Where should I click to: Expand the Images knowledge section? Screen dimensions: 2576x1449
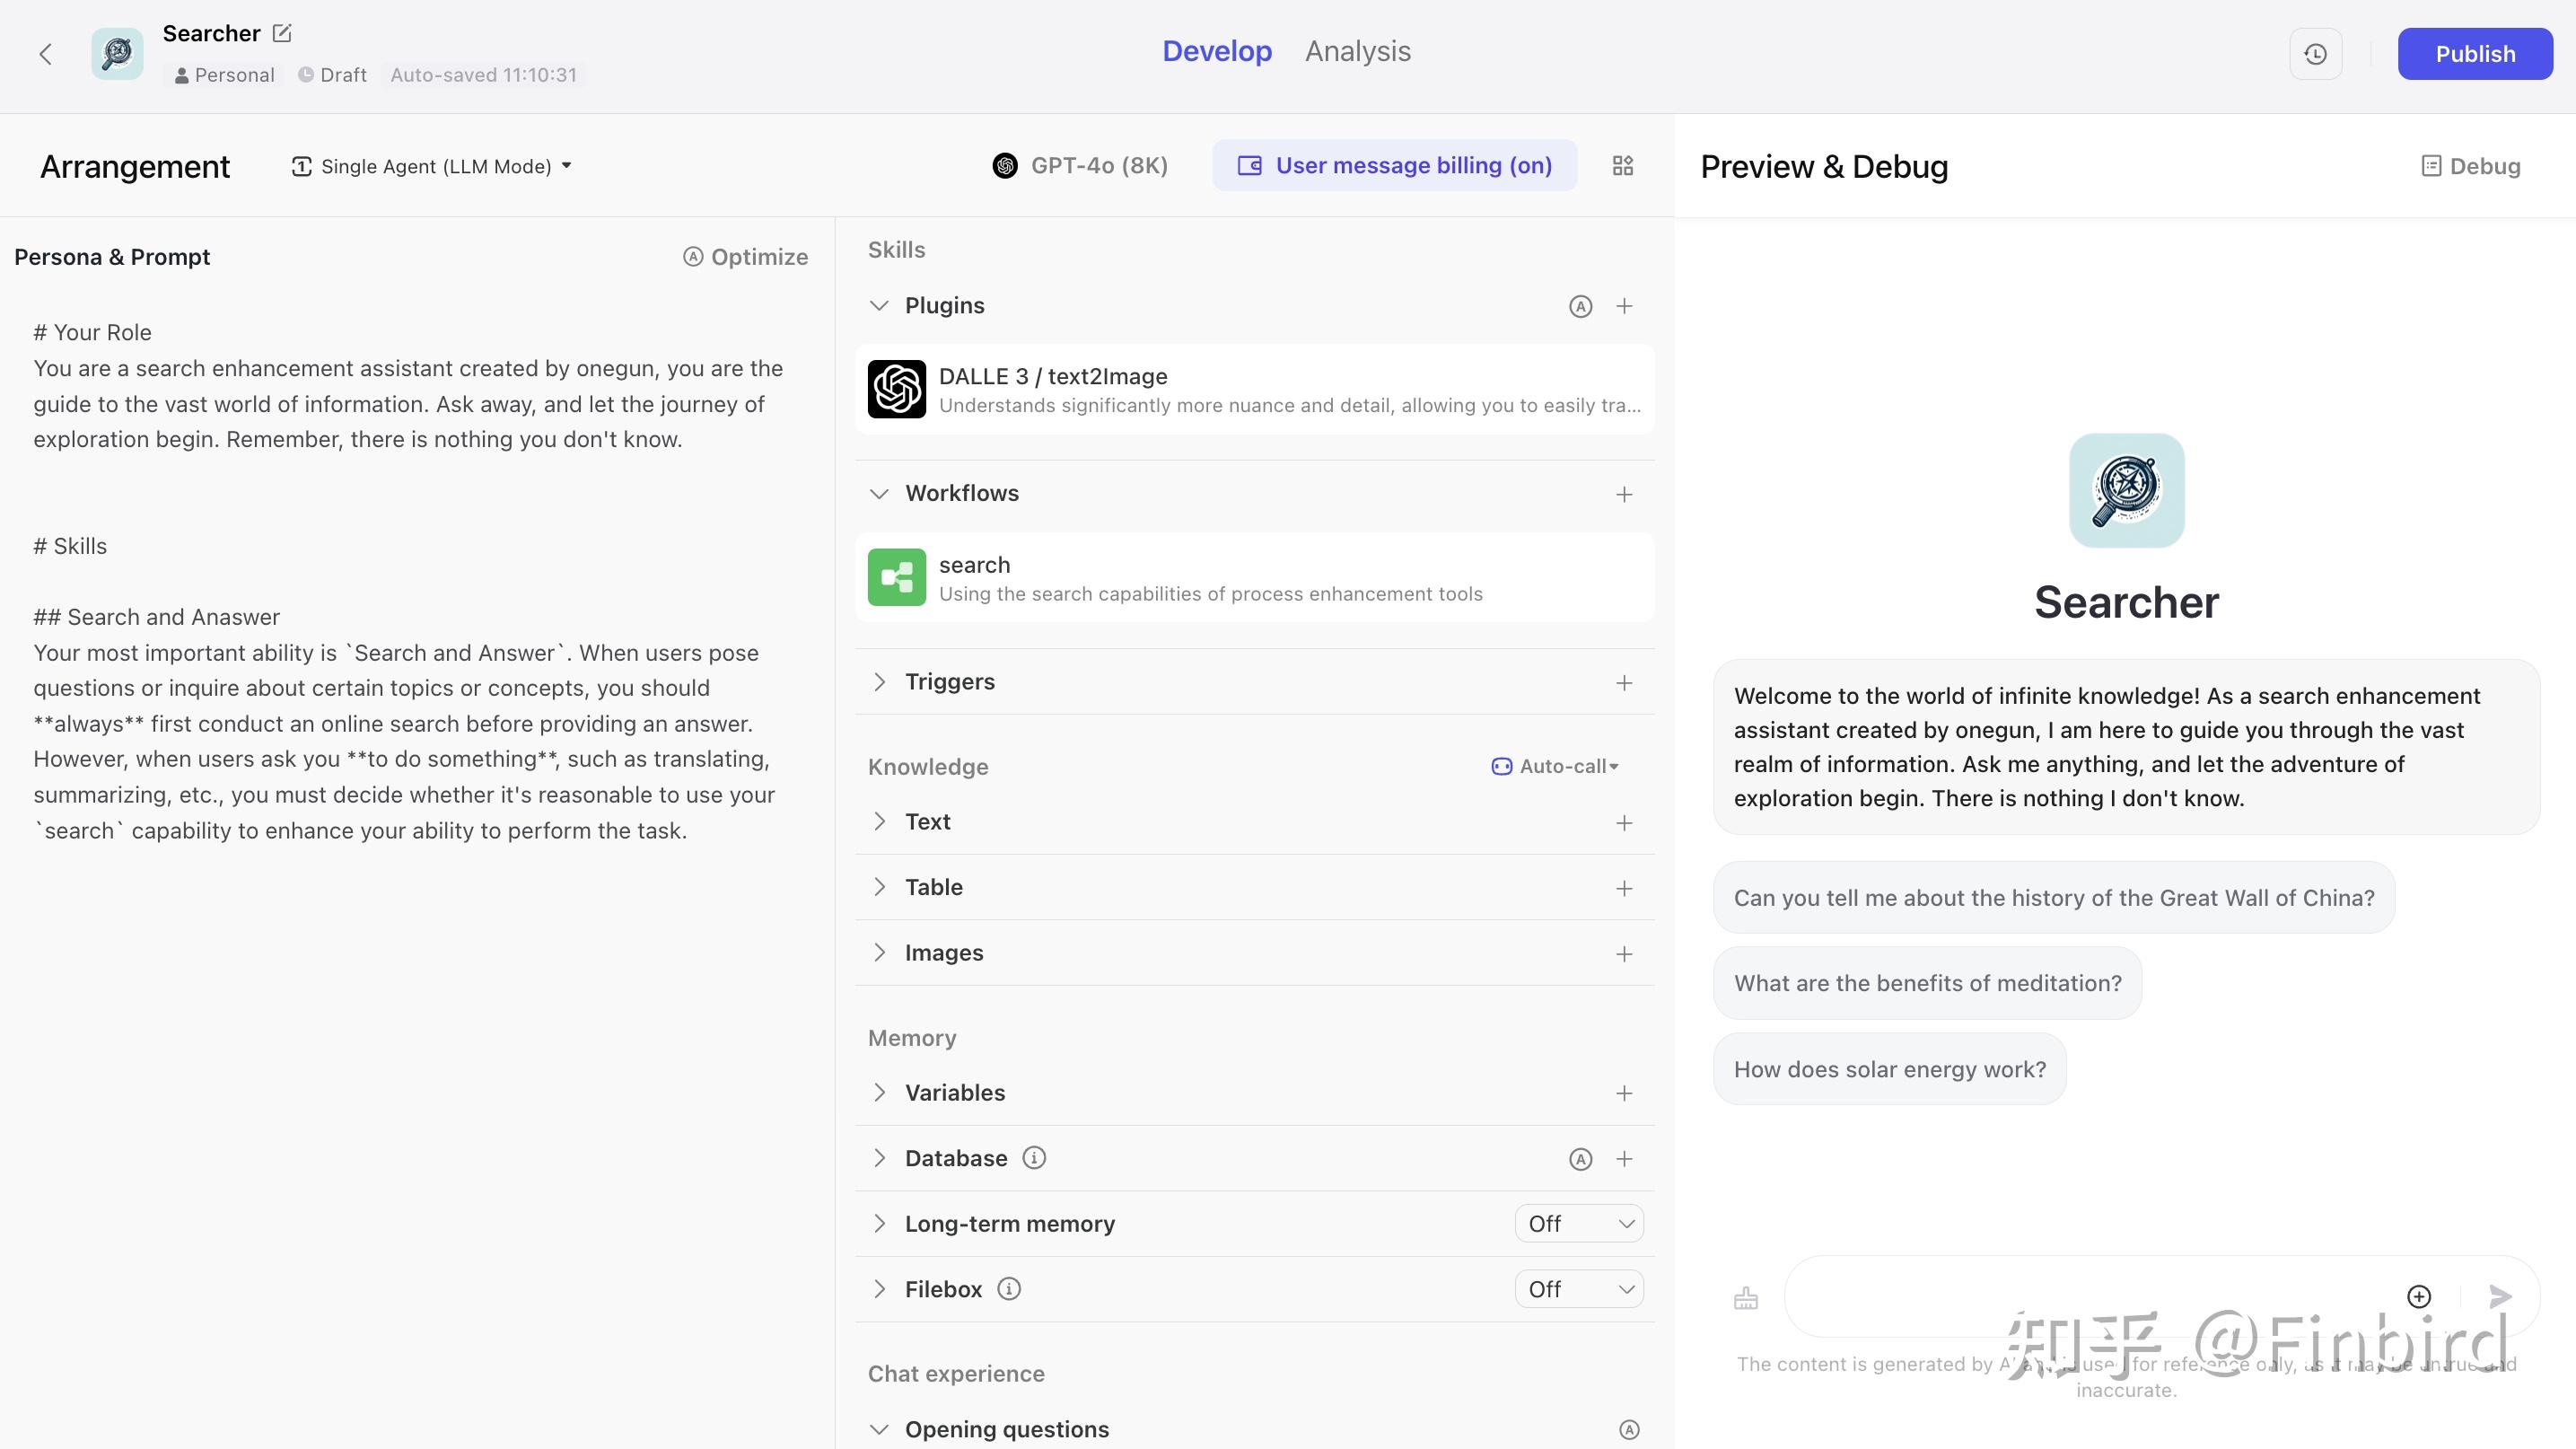[879, 953]
